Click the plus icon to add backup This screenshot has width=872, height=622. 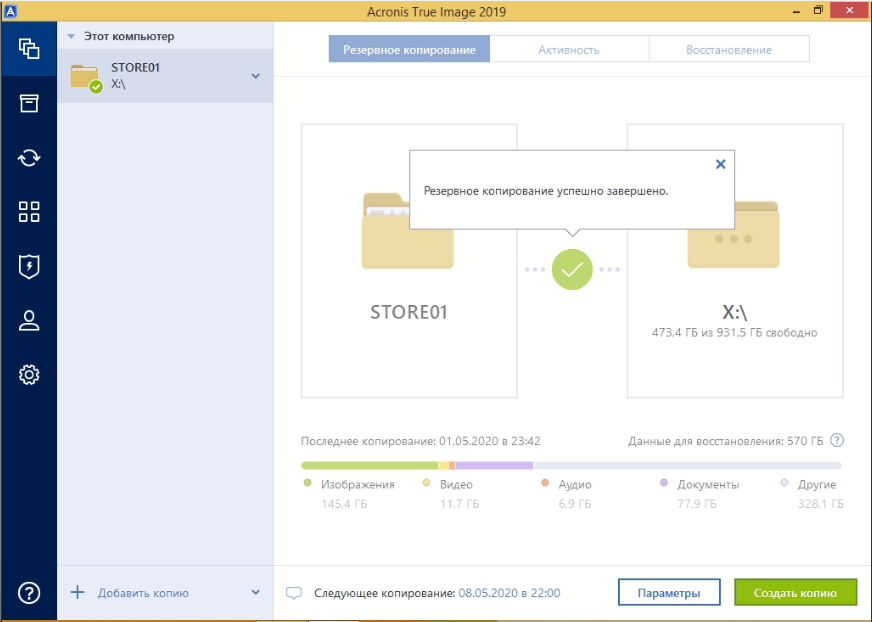click(77, 592)
